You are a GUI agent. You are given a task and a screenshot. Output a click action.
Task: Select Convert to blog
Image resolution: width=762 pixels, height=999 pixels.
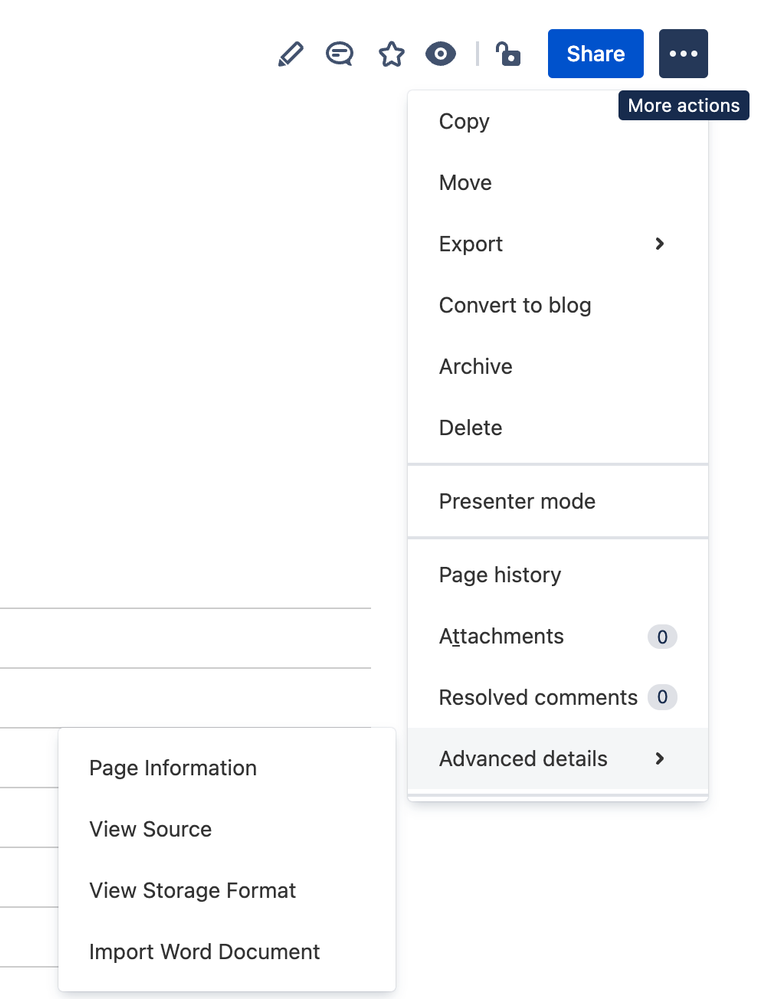557,305
